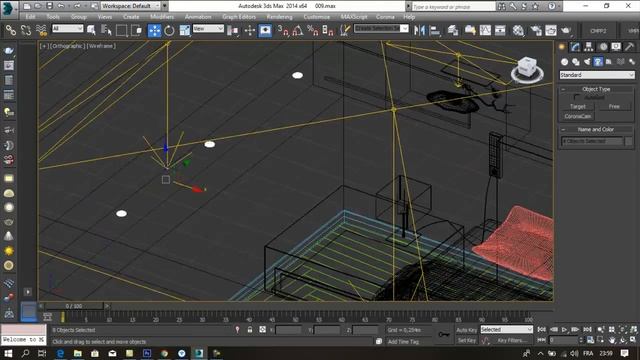Open Render Setup icon

[536, 30]
